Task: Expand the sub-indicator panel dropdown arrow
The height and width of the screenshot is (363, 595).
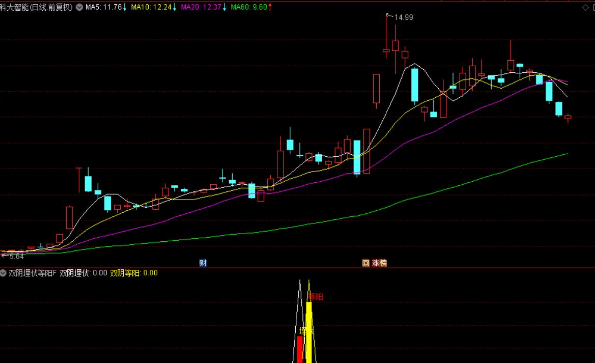Action: click(x=3, y=272)
